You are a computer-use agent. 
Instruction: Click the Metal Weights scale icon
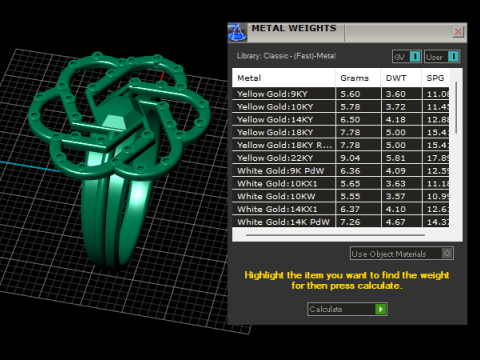point(237,32)
